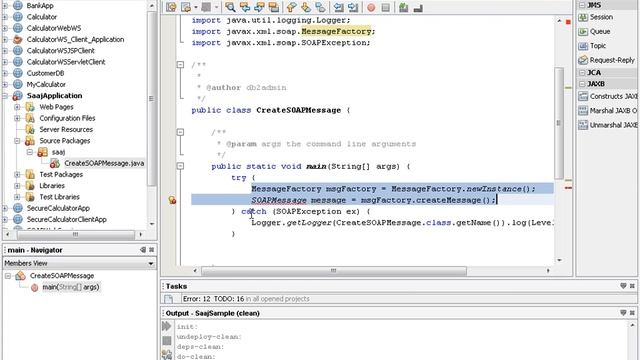Screen dimensions: 640x360
Task: Click the Last Edit toolbar icon
Action: (171, 7)
